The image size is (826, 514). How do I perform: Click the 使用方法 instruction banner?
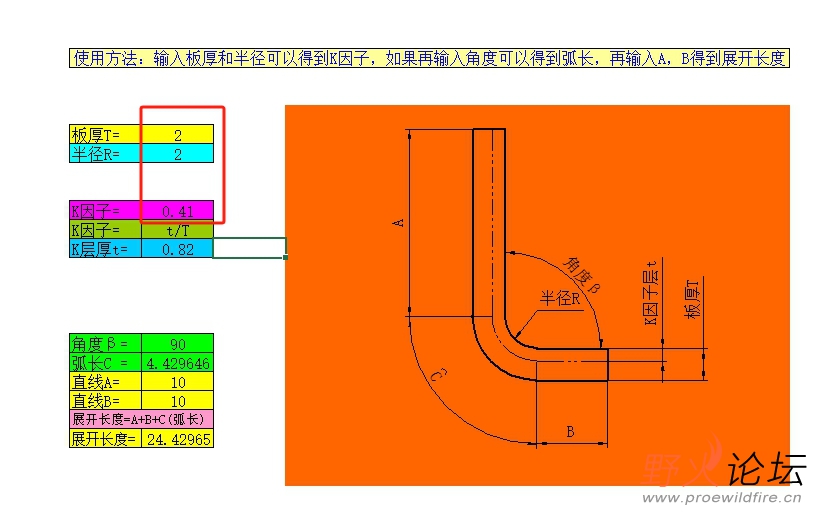[429, 58]
